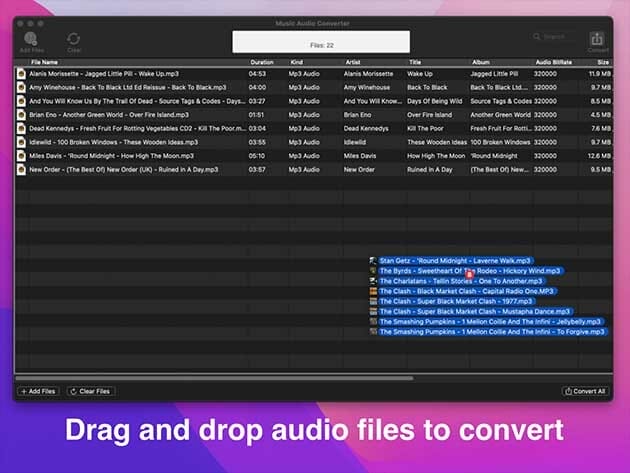Viewport: 630px width, 473px height.
Task: Click the Clear icon in top toolbar
Action: (x=74, y=38)
